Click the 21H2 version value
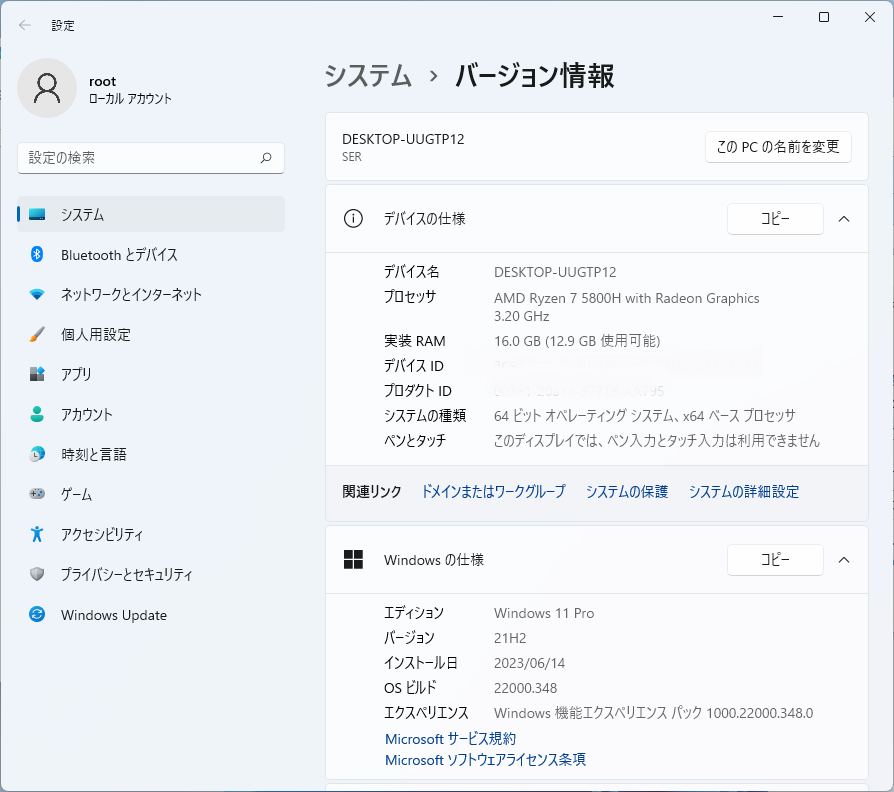Viewport: 894px width, 792px height. pos(510,638)
